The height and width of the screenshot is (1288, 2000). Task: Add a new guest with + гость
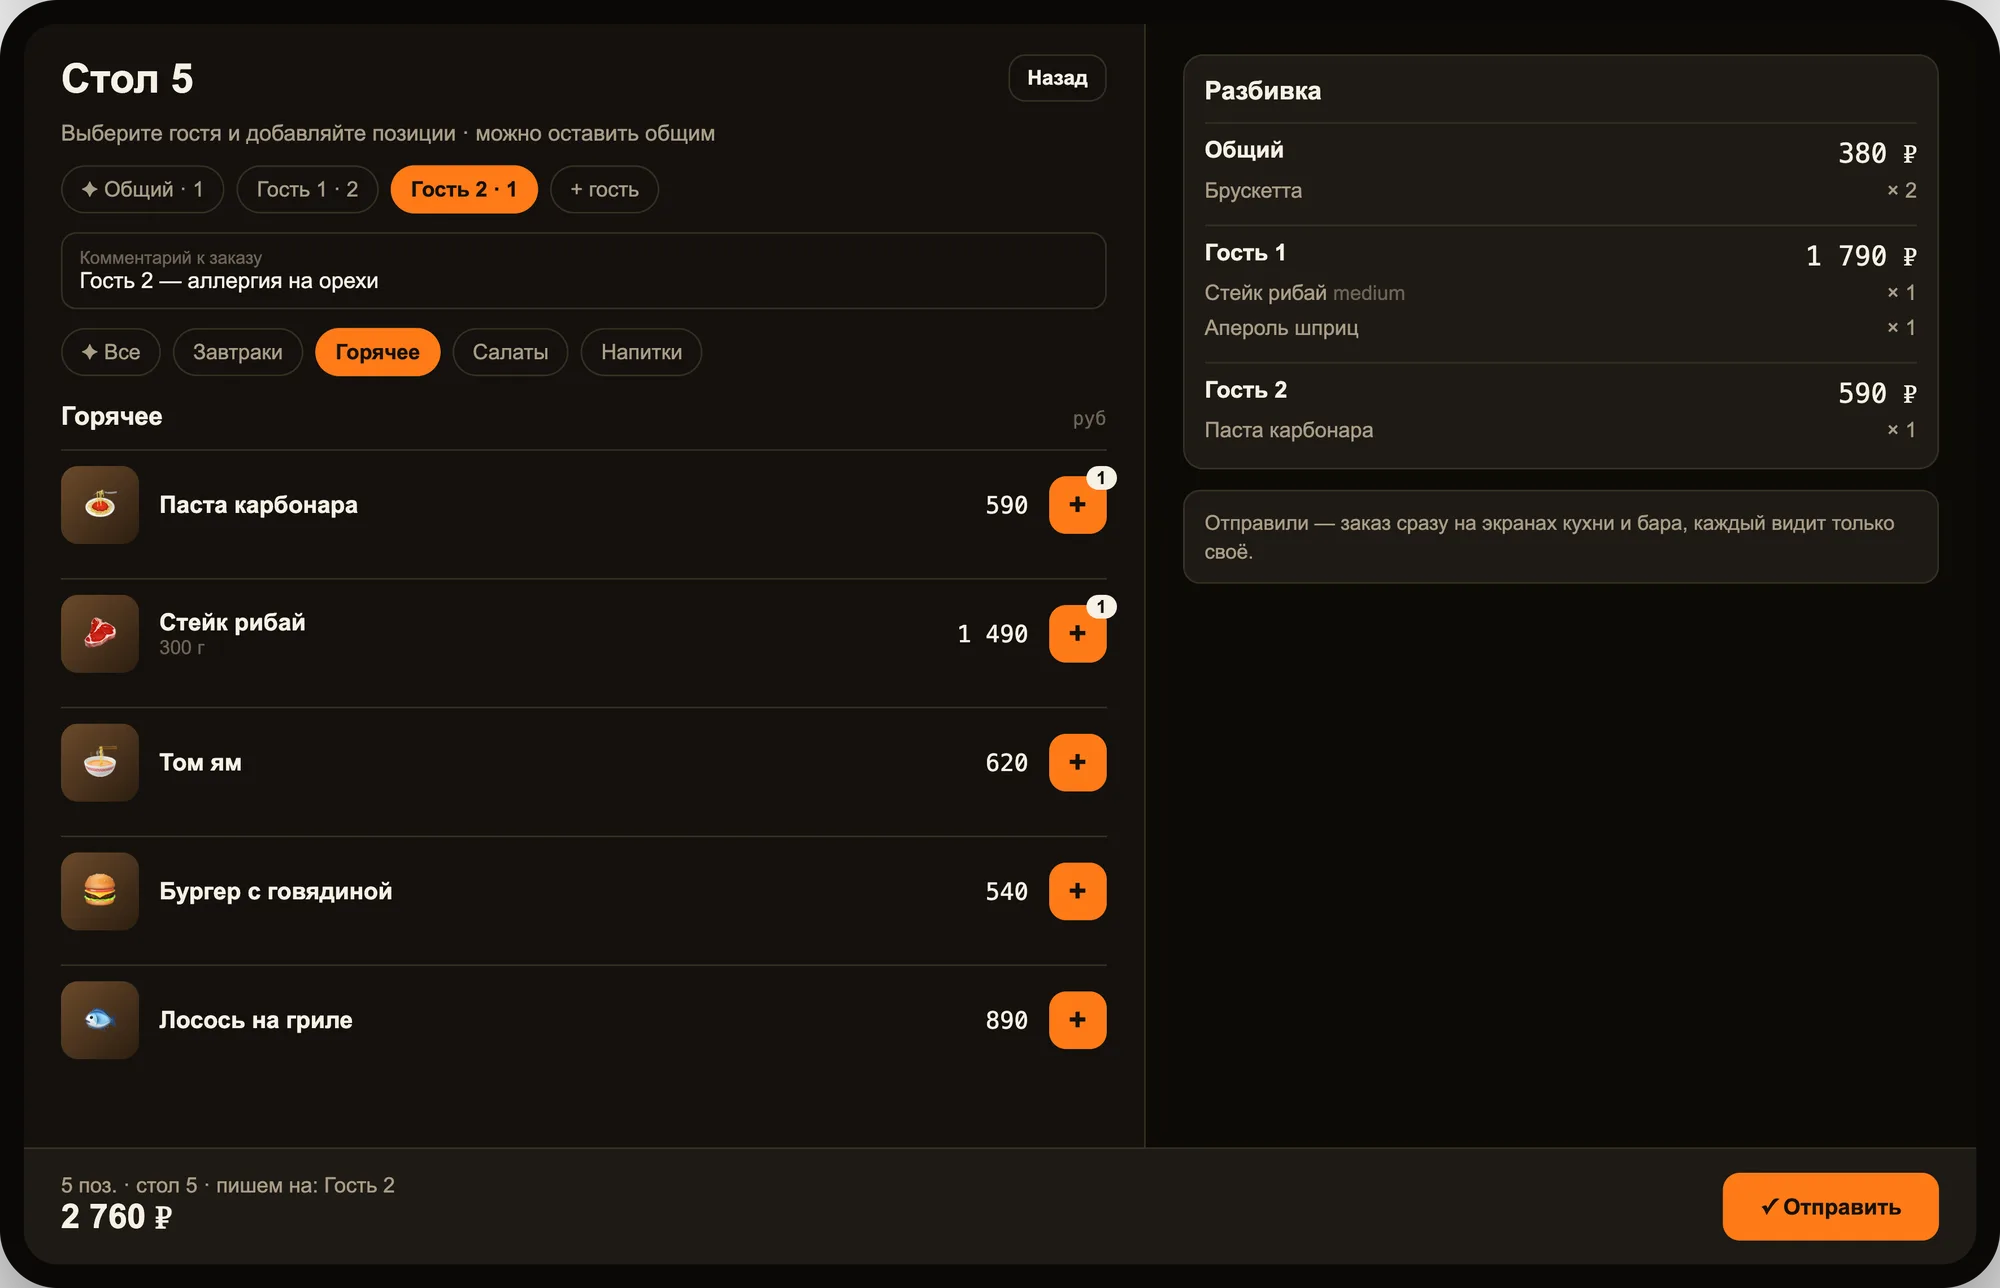(x=604, y=189)
